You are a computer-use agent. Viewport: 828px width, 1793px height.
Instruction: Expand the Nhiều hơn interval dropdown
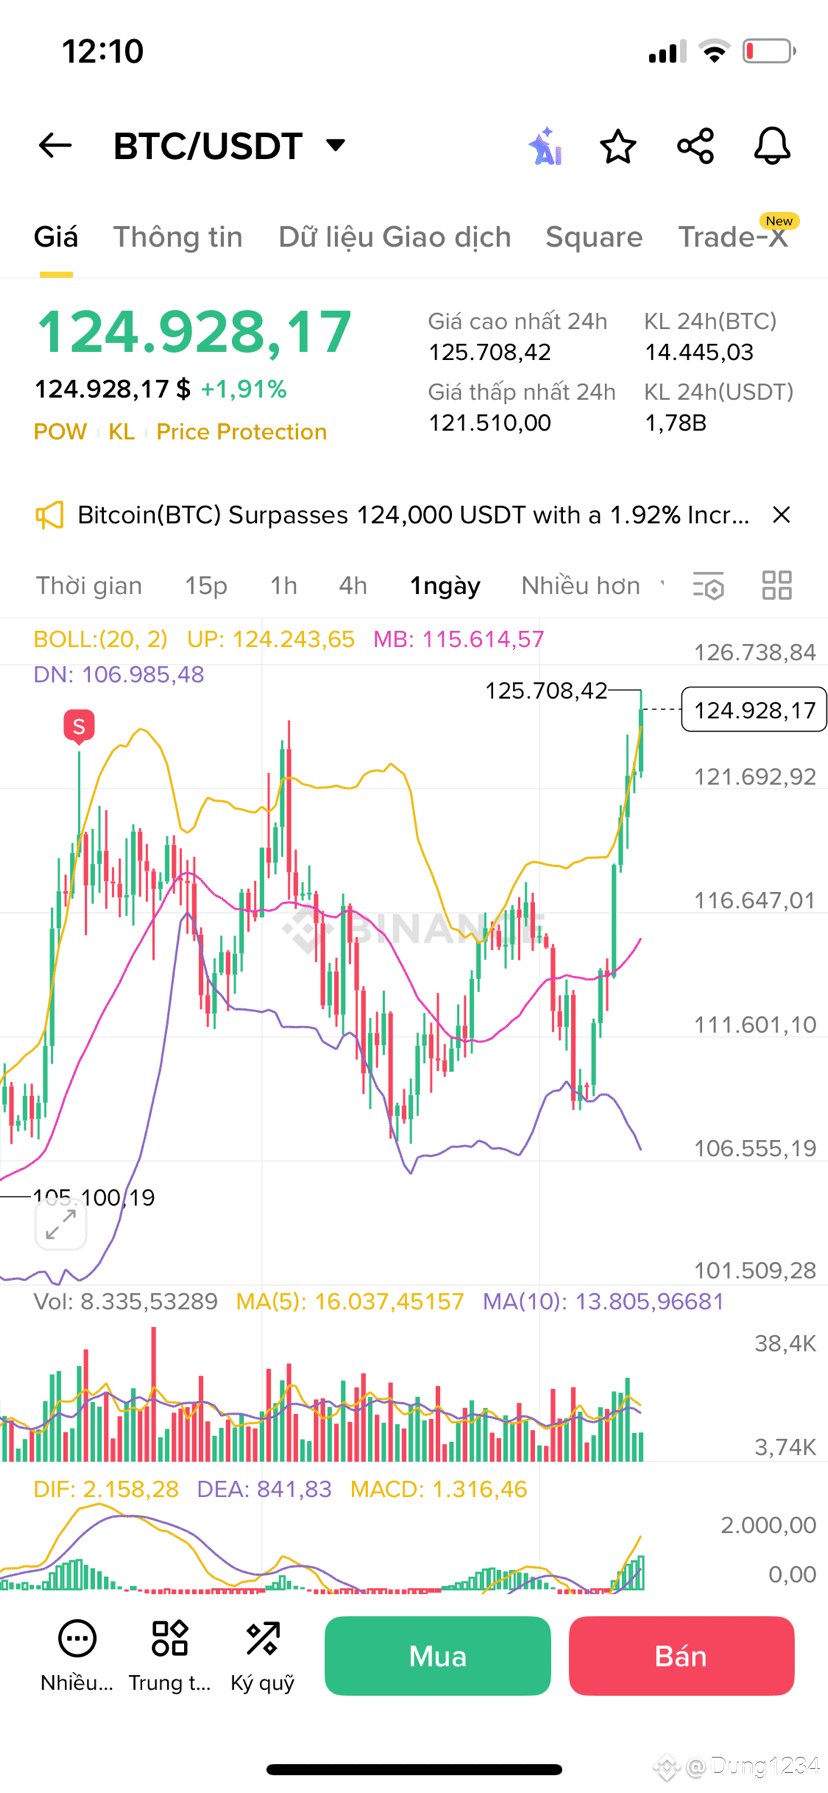(591, 586)
